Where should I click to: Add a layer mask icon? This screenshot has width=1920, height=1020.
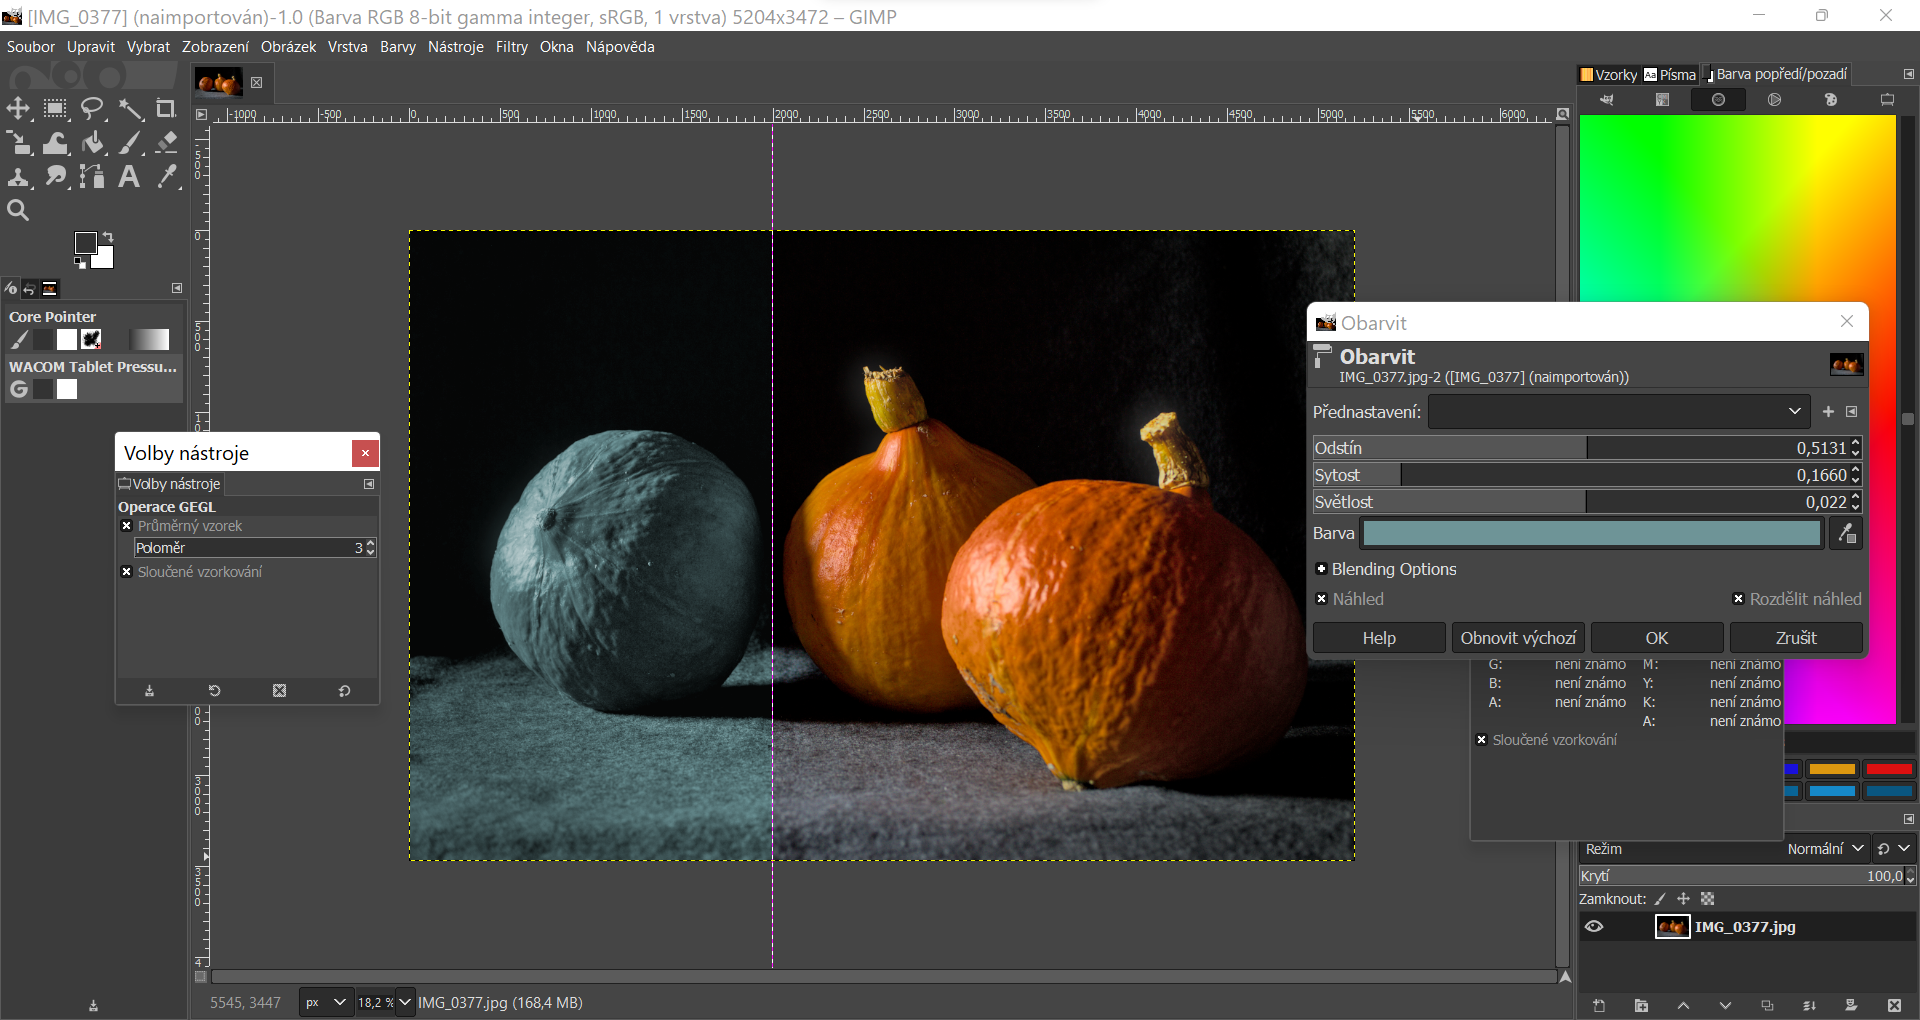pyautogui.click(x=1851, y=1005)
